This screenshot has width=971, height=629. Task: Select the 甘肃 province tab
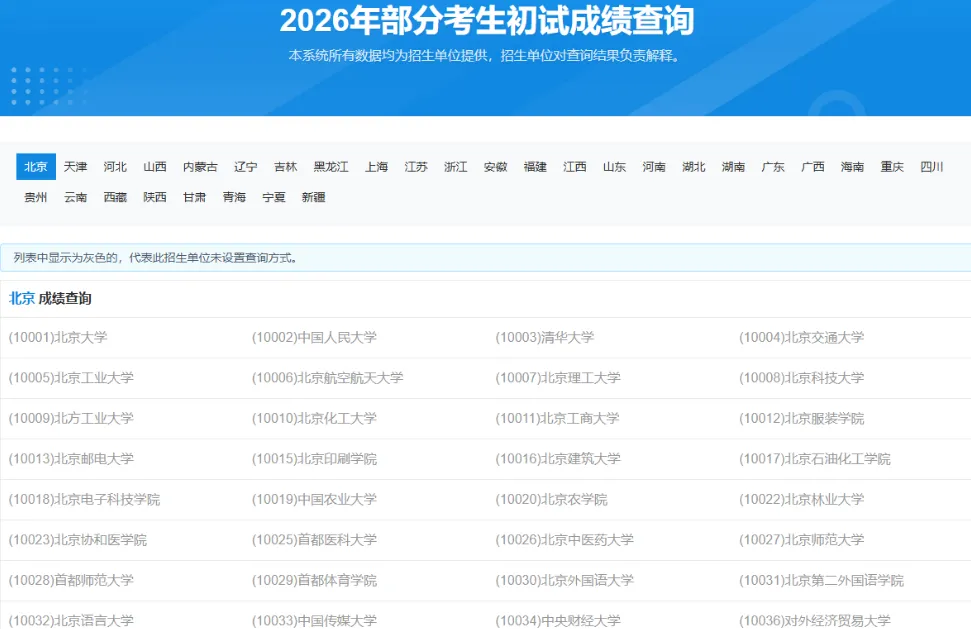194,197
